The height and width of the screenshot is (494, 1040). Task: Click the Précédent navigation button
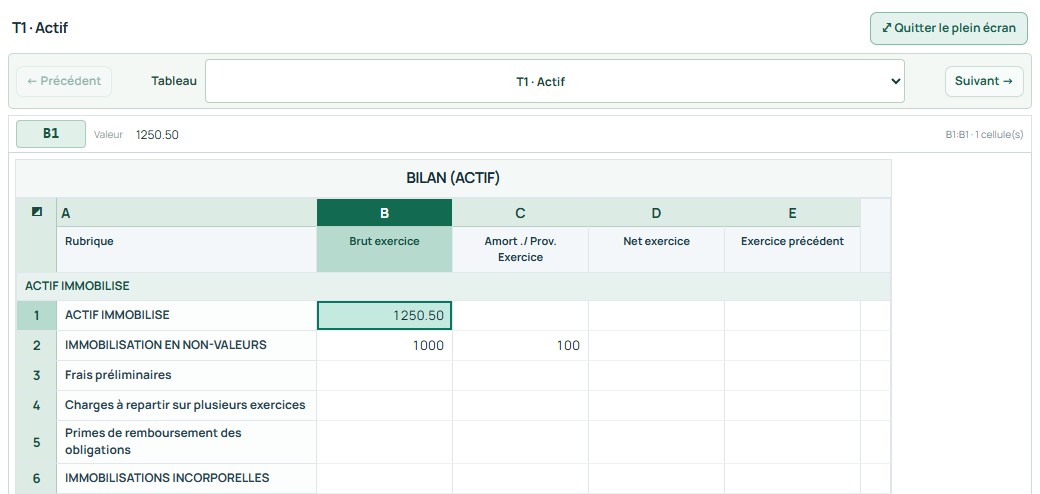click(64, 81)
